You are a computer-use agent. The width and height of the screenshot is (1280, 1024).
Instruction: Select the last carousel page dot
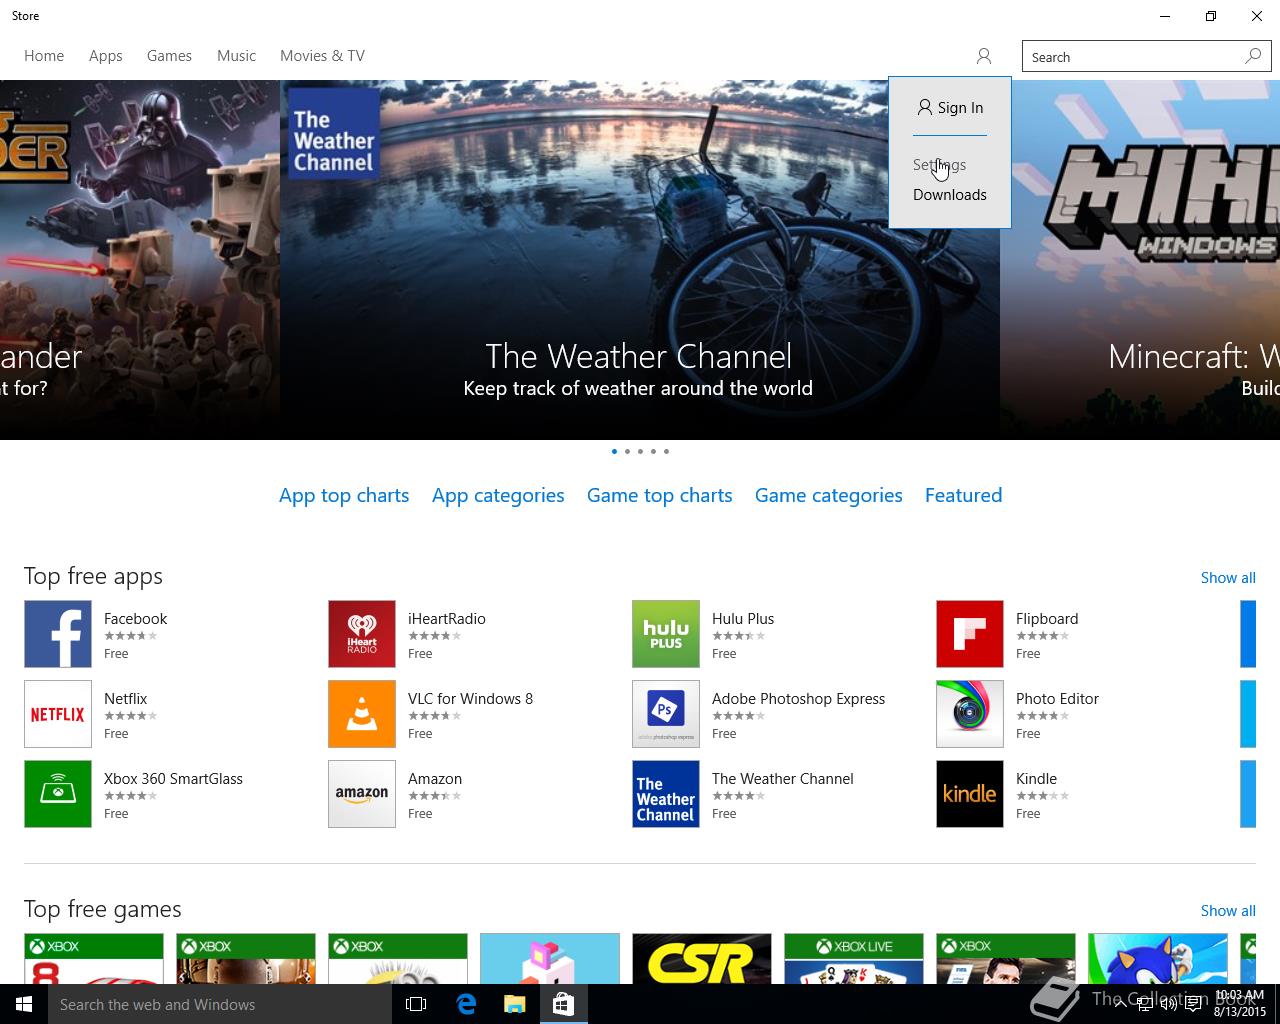click(x=666, y=451)
